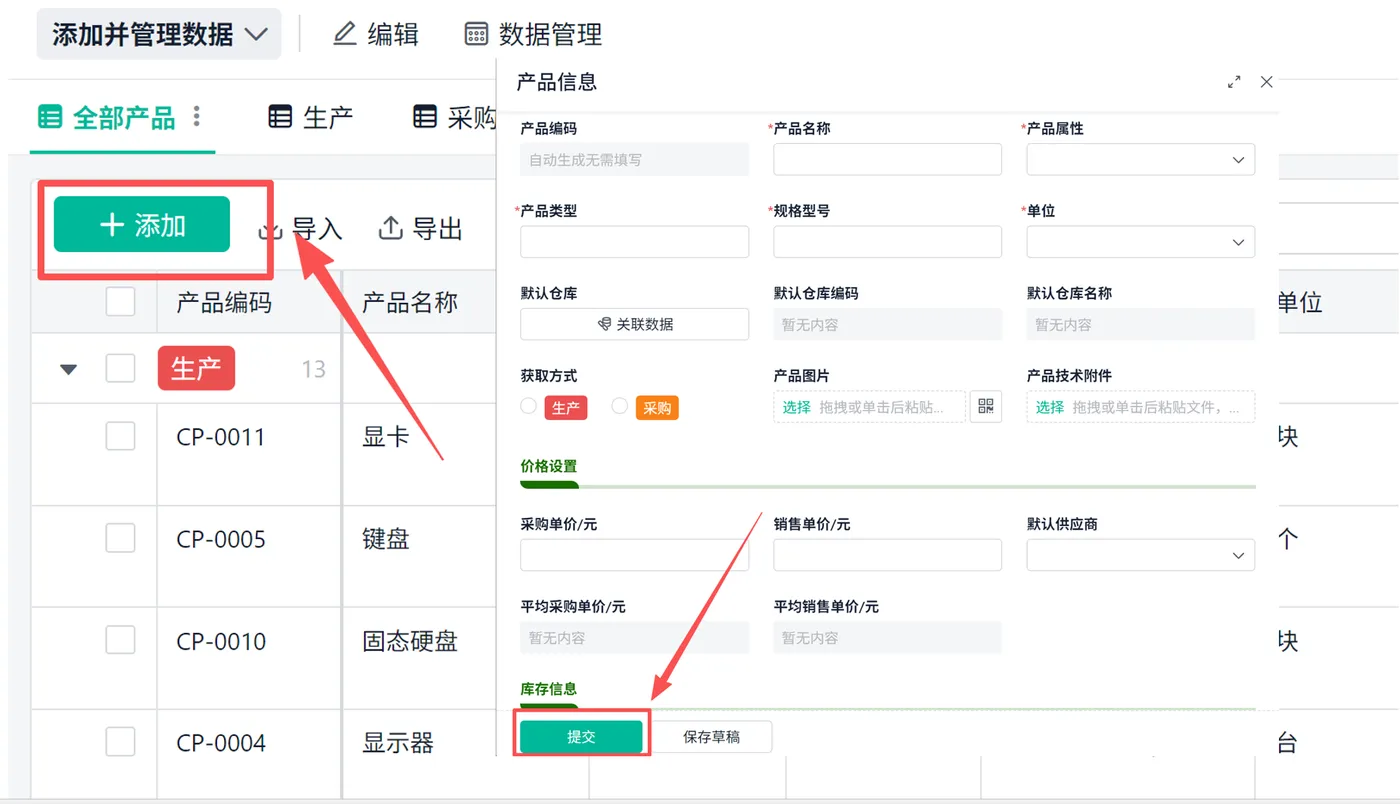The width and height of the screenshot is (1400, 804).
Task: Click the 产品名称 input field
Action: (x=887, y=160)
